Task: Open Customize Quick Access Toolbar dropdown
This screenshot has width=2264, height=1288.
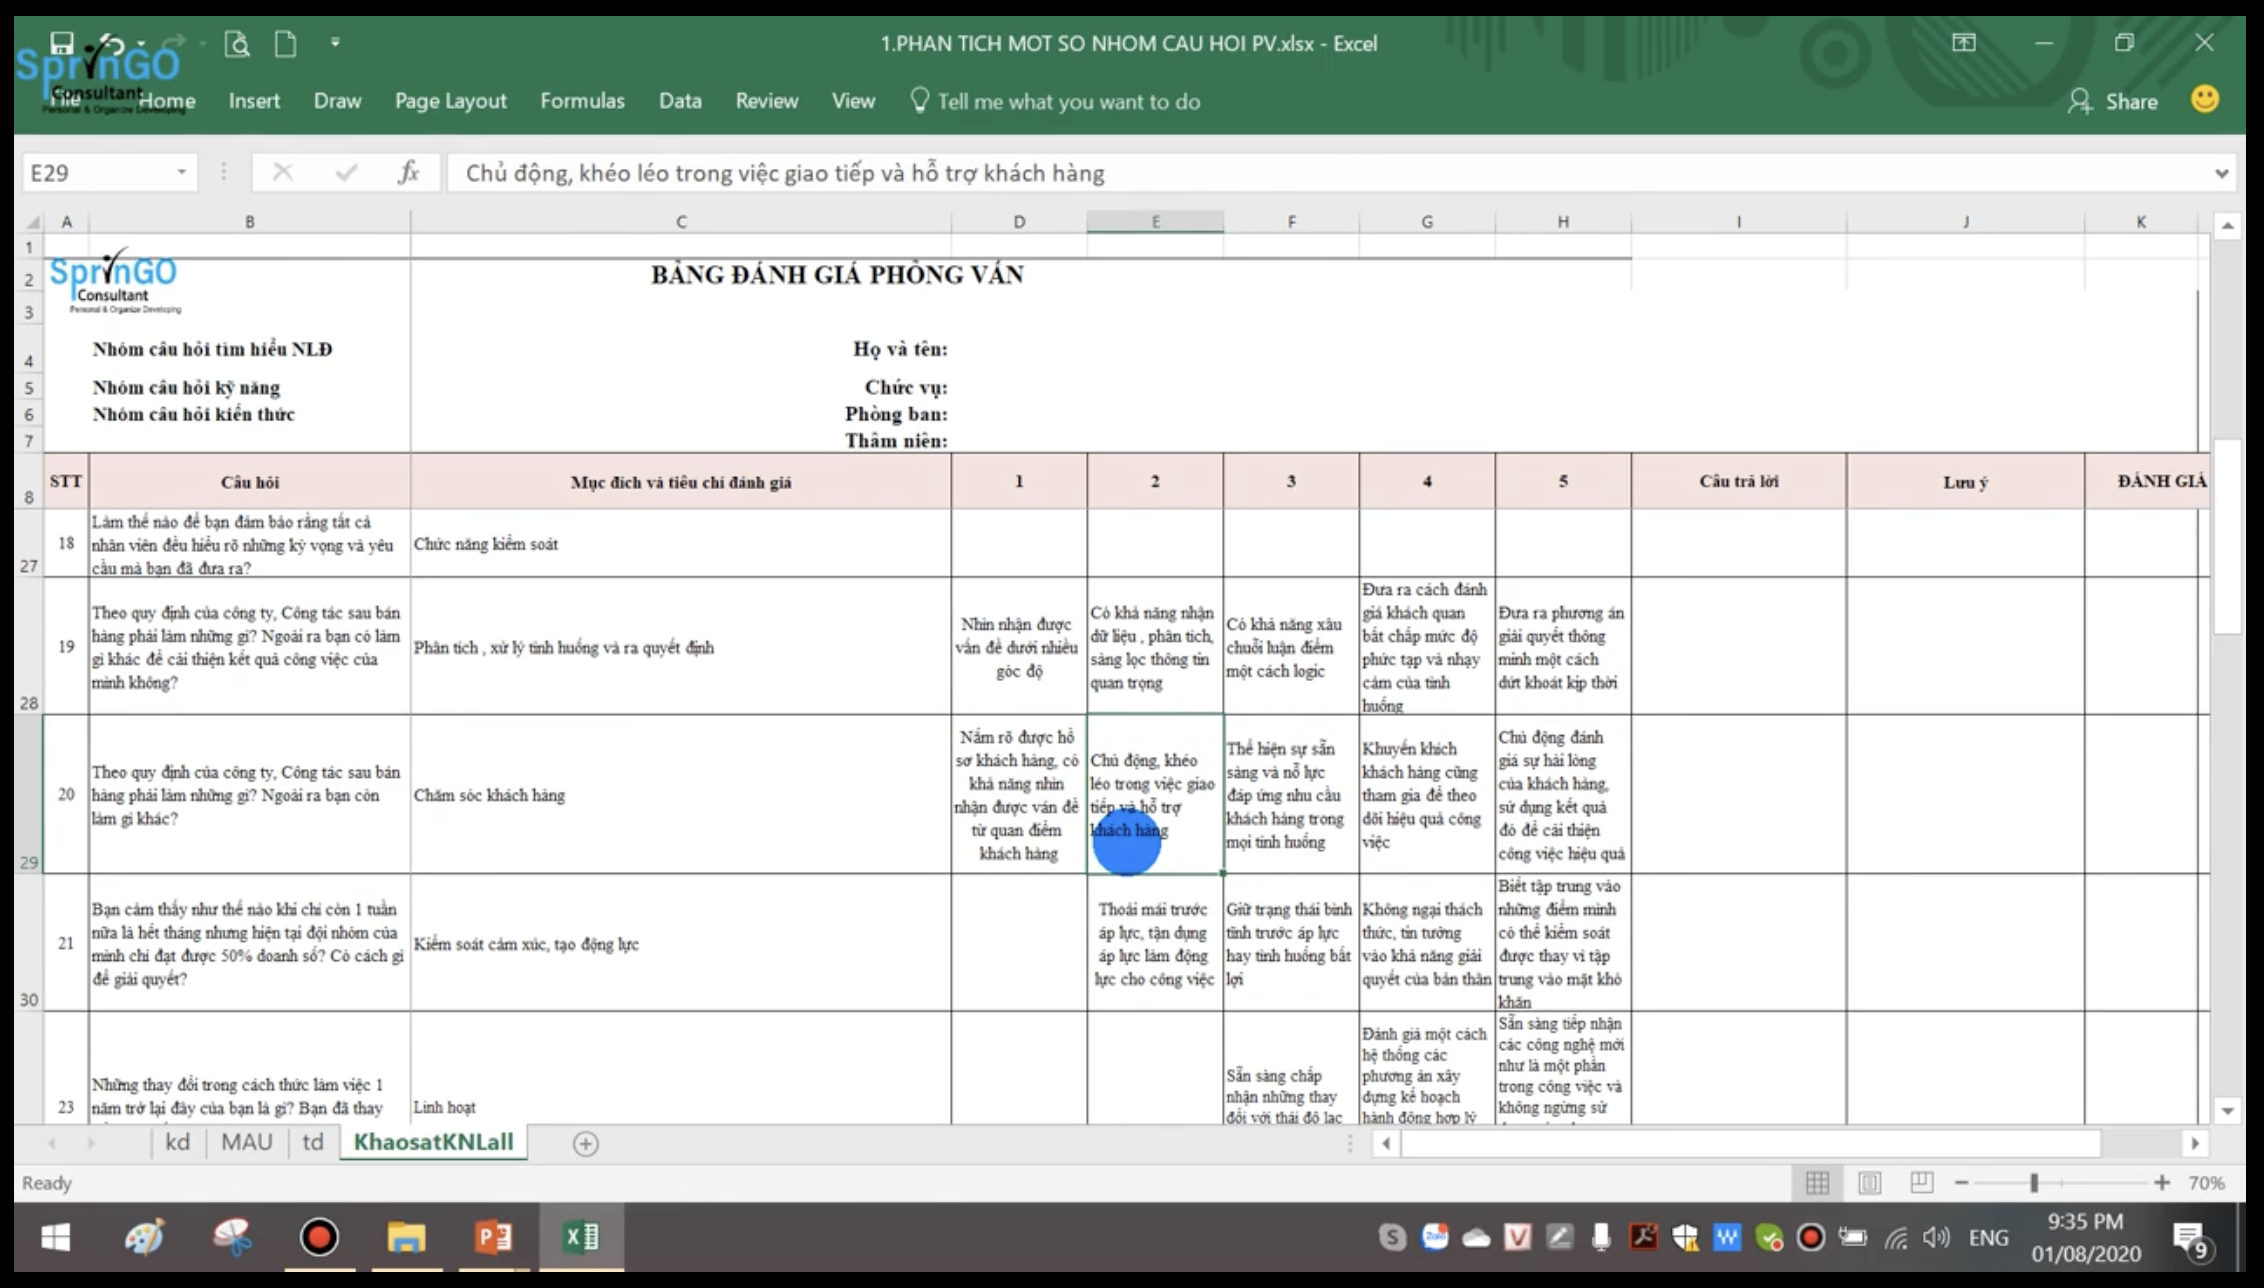Action: [335, 43]
